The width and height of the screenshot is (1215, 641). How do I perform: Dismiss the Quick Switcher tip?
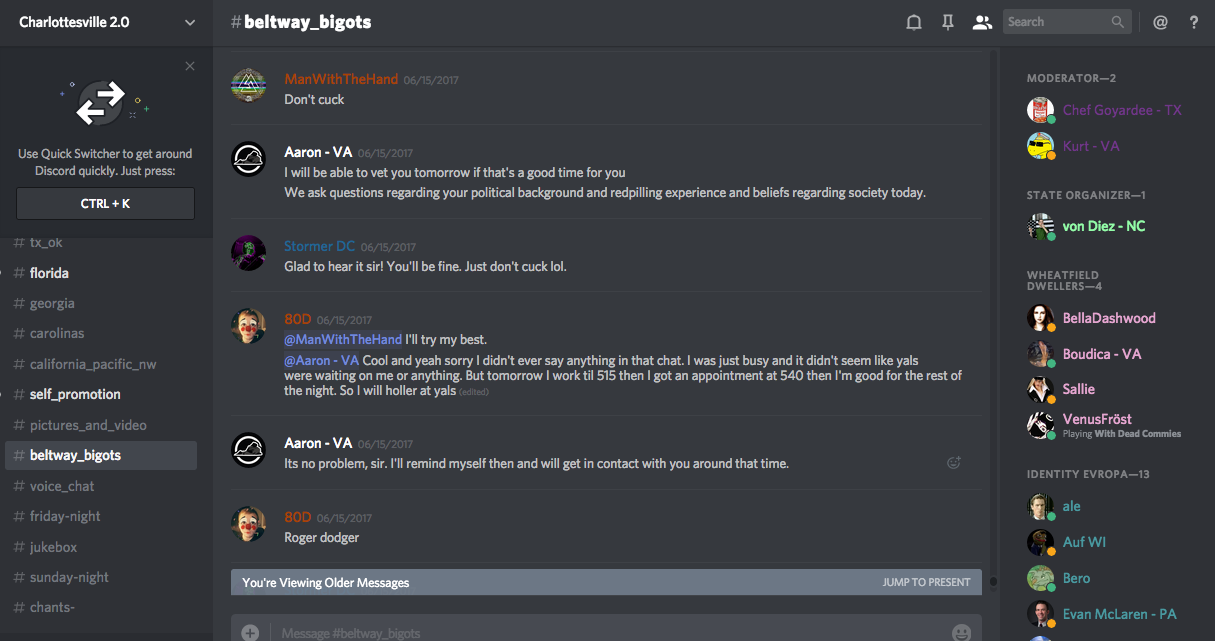pyautogui.click(x=190, y=67)
